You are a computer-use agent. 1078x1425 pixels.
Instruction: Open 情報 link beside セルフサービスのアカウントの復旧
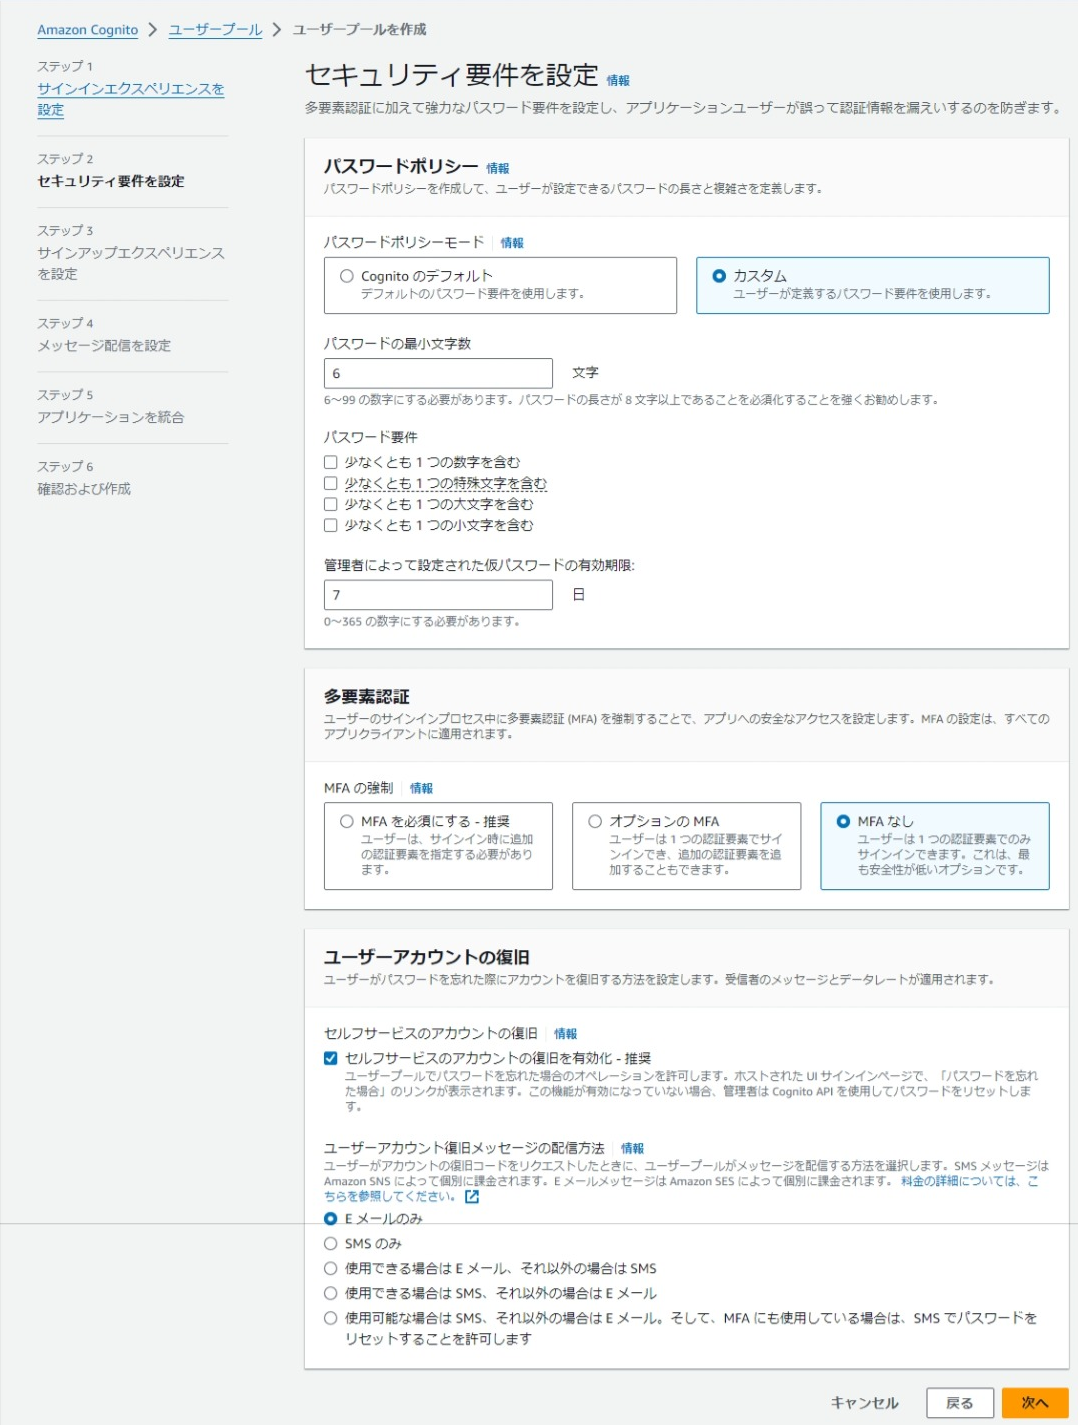coord(566,1034)
